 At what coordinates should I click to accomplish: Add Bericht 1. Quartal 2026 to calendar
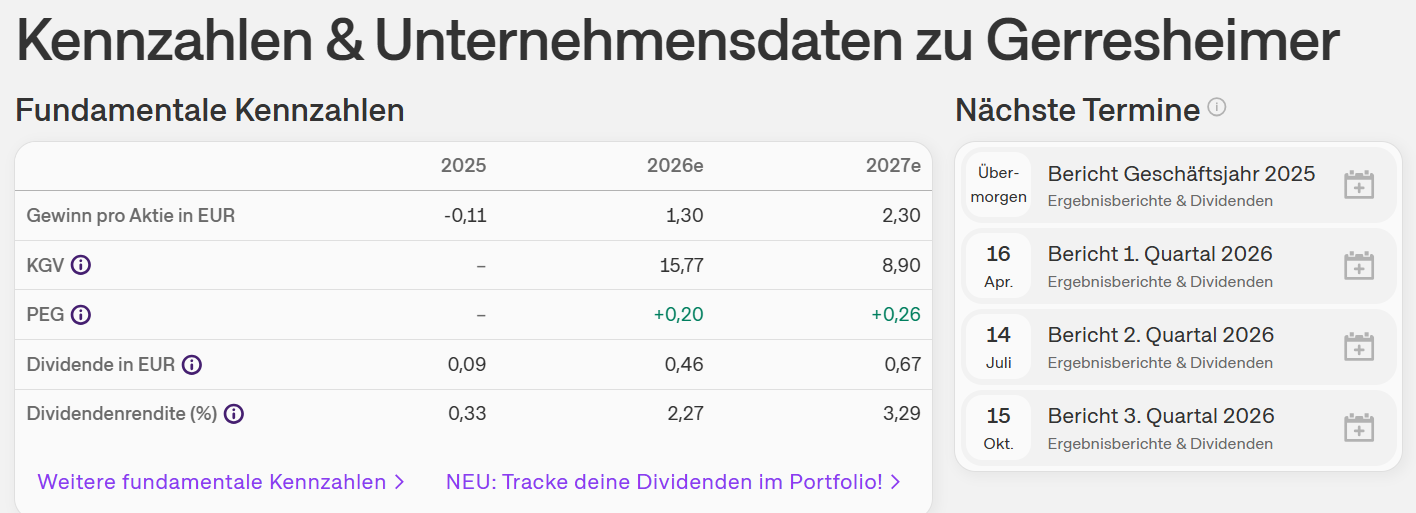(x=1358, y=266)
